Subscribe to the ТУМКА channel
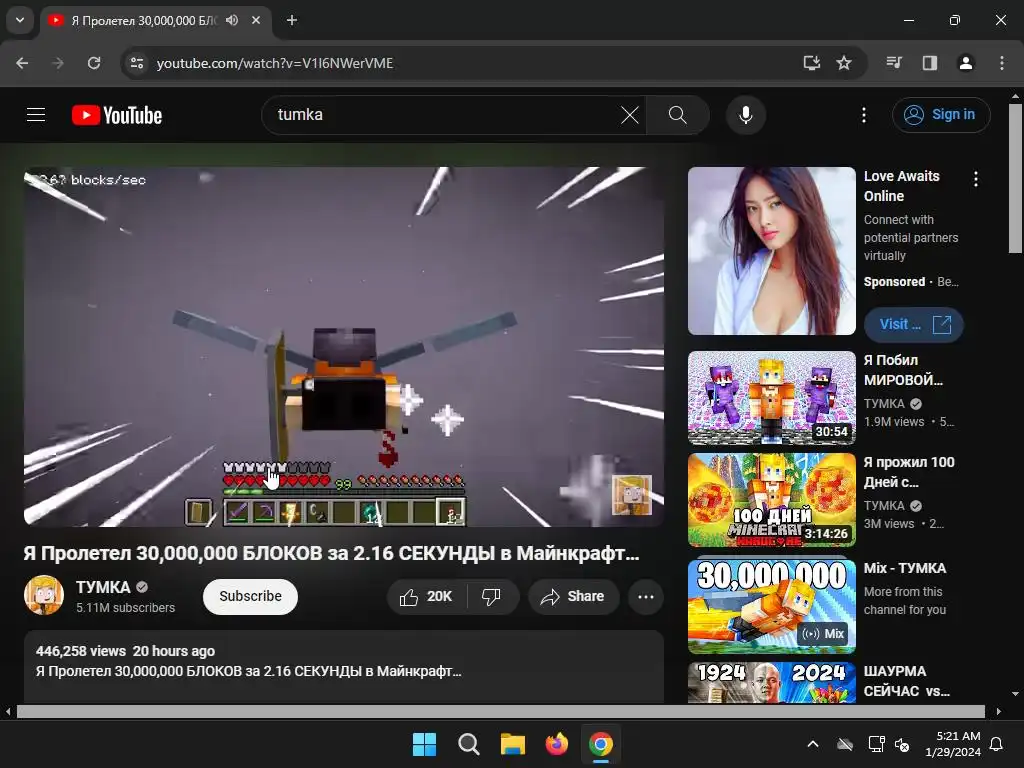The width and height of the screenshot is (1024, 768). click(250, 596)
